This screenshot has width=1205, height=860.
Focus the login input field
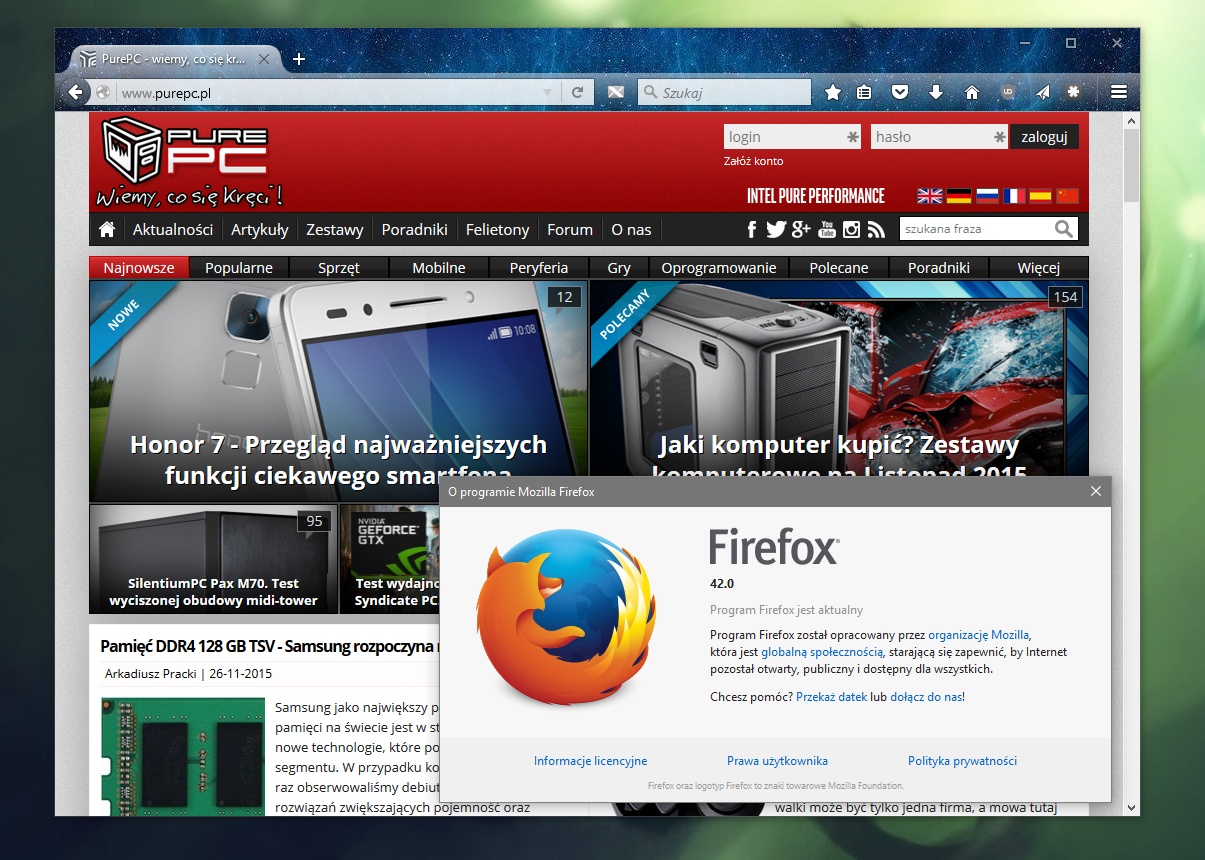(x=792, y=137)
